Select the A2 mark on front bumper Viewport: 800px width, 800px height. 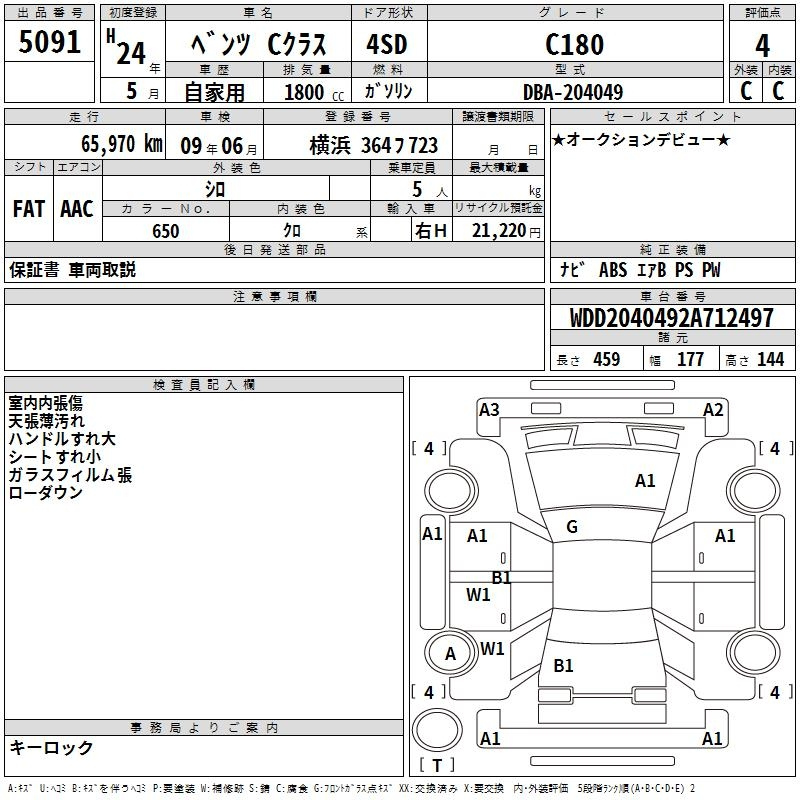coord(713,410)
